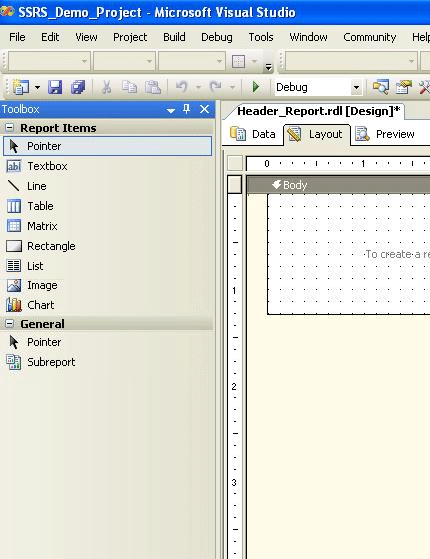Screen dimensions: 430x559
Task: Click the Cut toolbar icon
Action: [x=106, y=87]
